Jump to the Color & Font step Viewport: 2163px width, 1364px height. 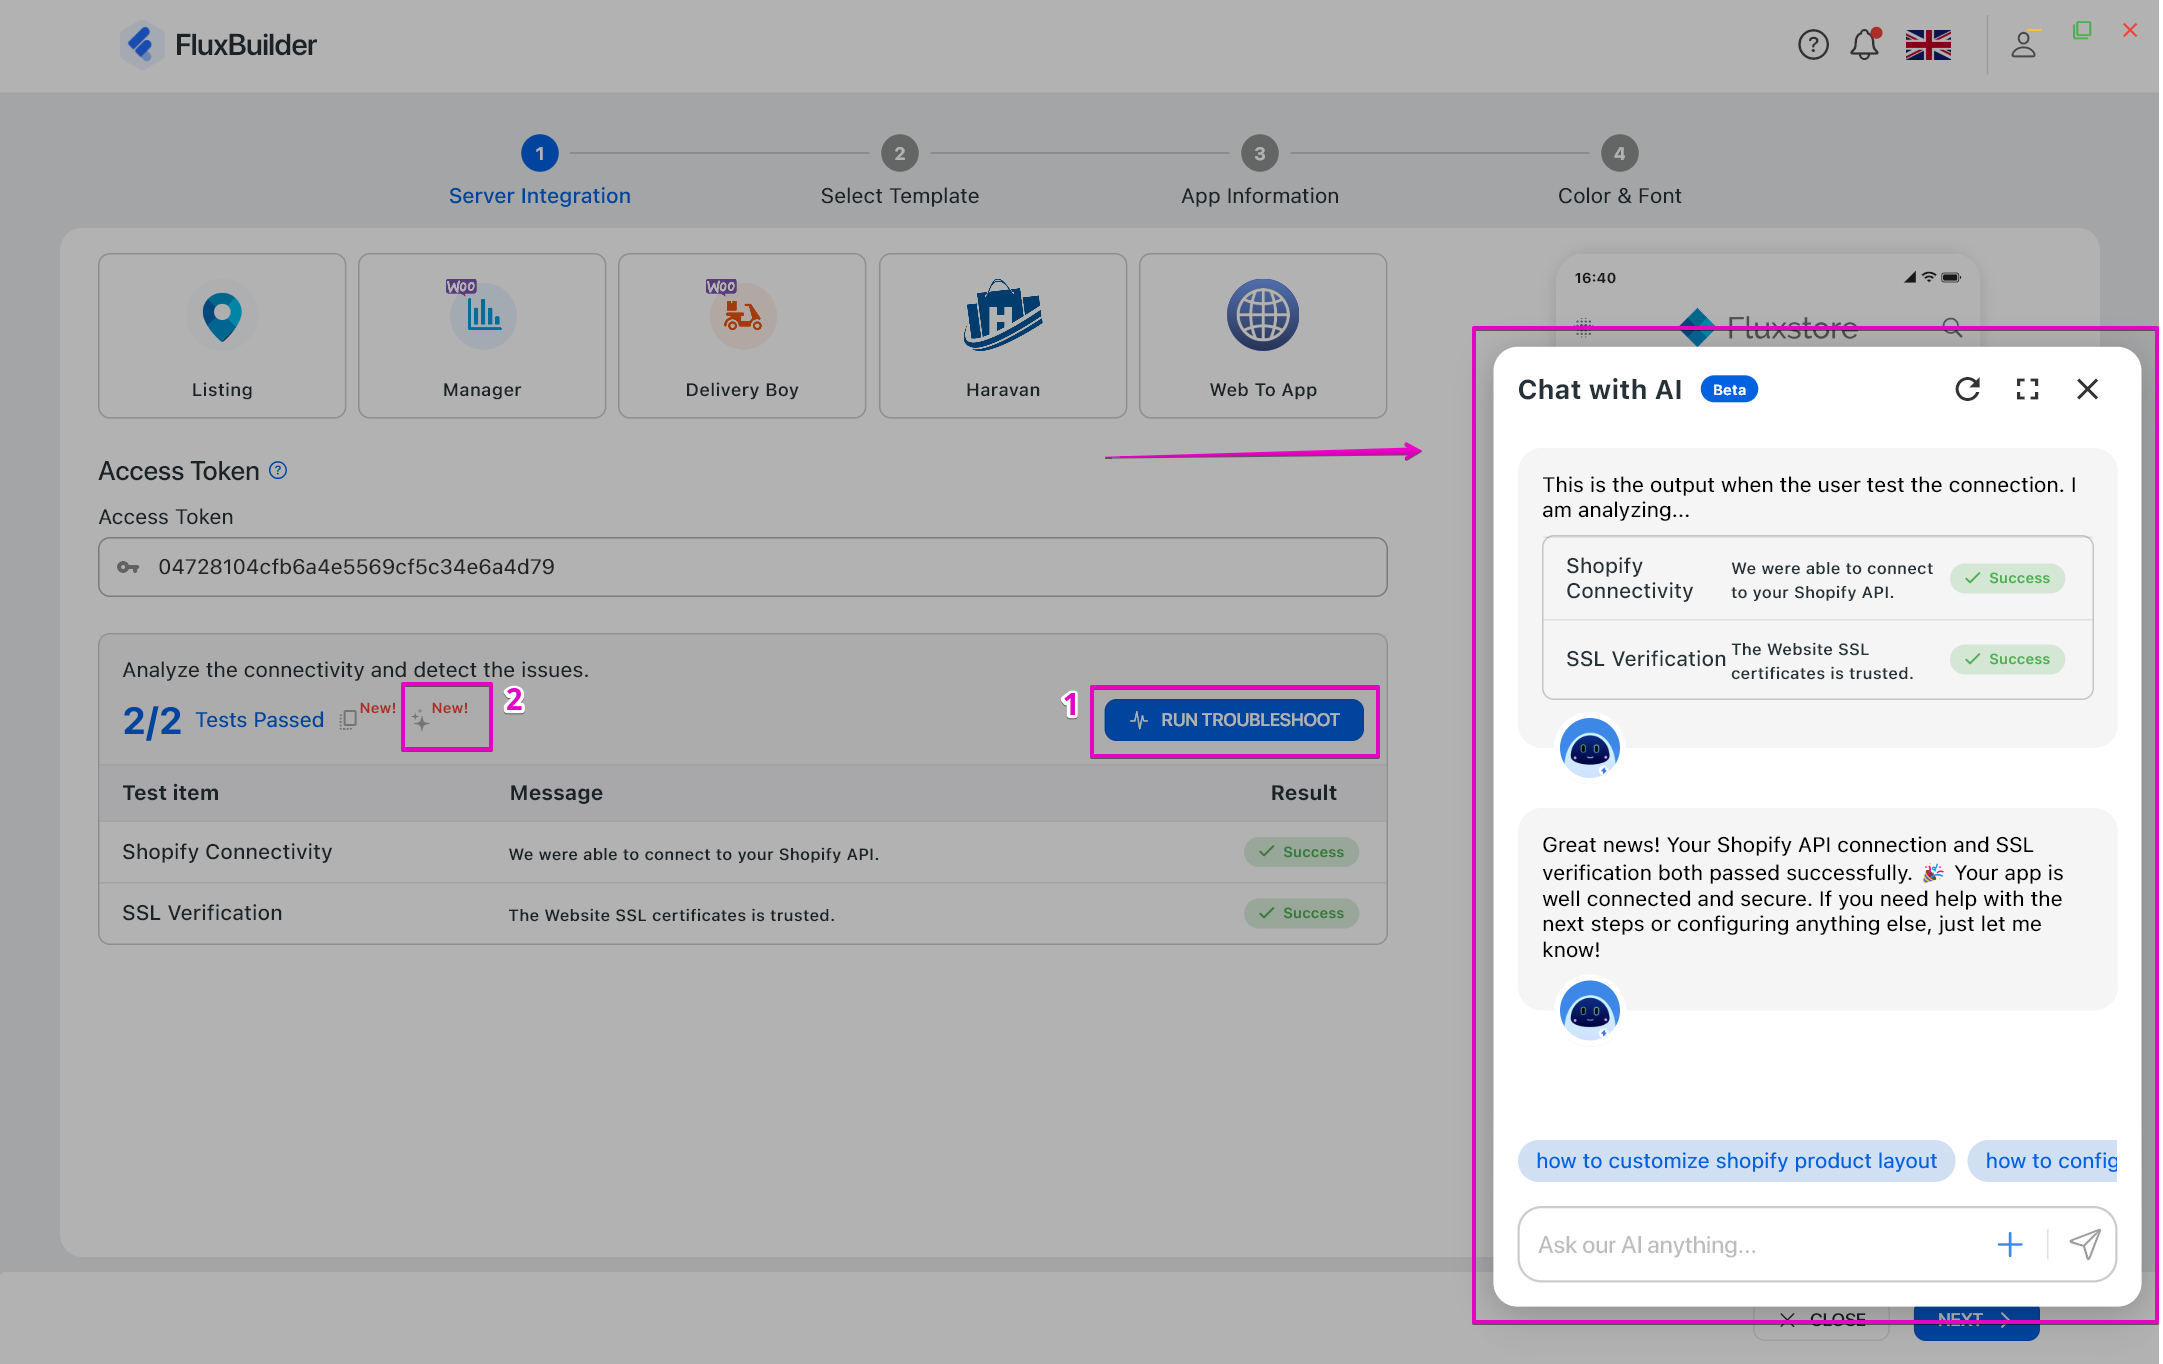tap(1619, 154)
